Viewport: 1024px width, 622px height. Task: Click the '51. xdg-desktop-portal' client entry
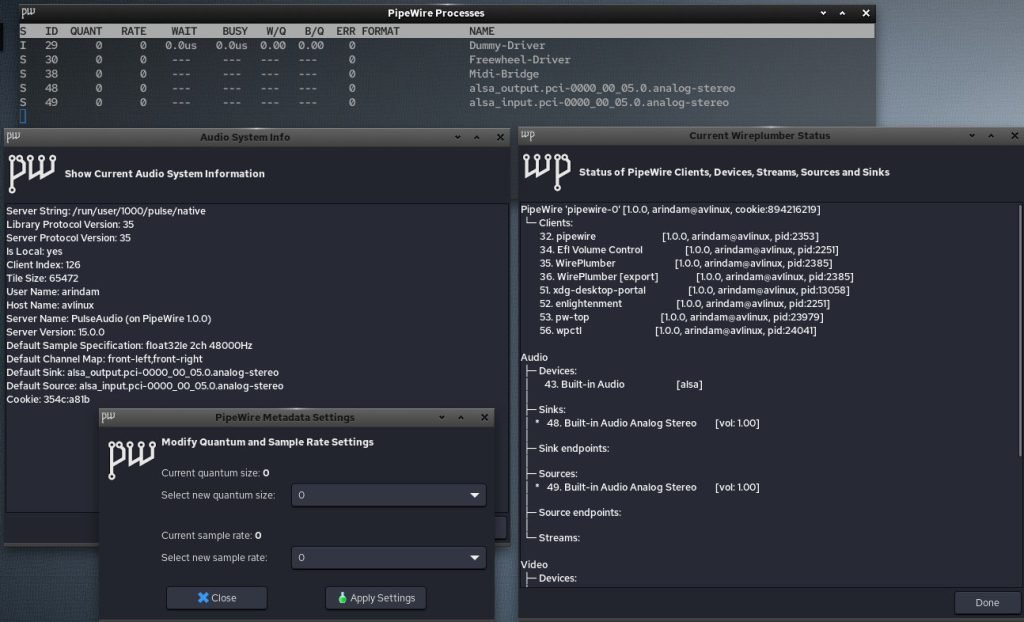coord(694,290)
